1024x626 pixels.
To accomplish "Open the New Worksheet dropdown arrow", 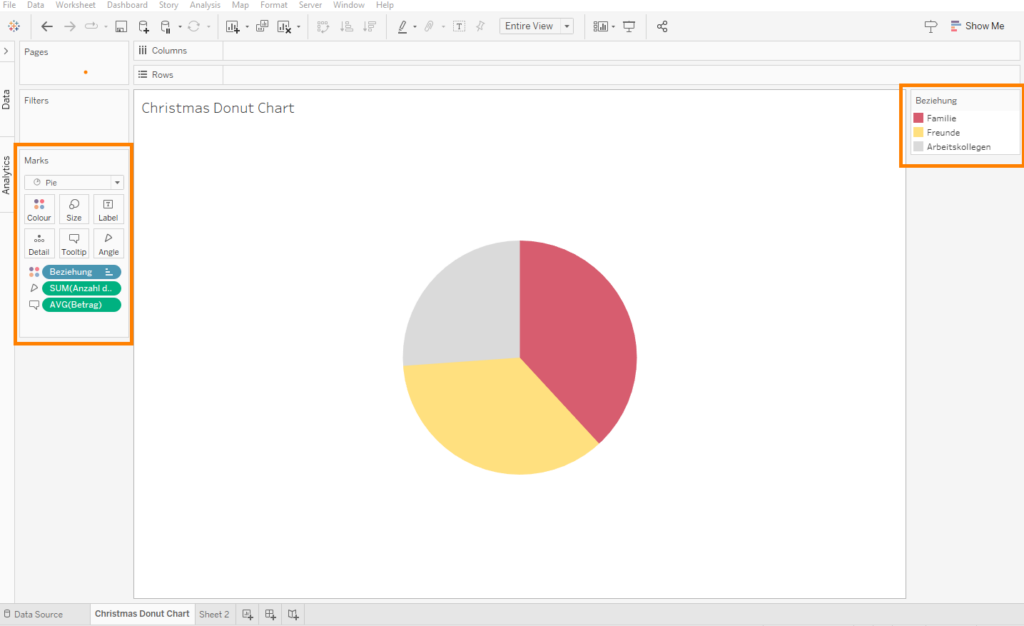I will (247, 27).
